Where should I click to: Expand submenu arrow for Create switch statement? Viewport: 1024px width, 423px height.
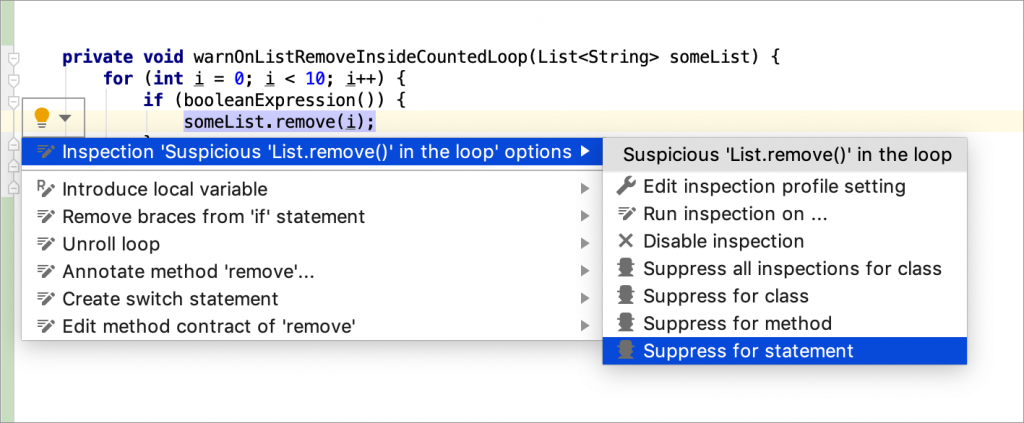[x=584, y=299]
